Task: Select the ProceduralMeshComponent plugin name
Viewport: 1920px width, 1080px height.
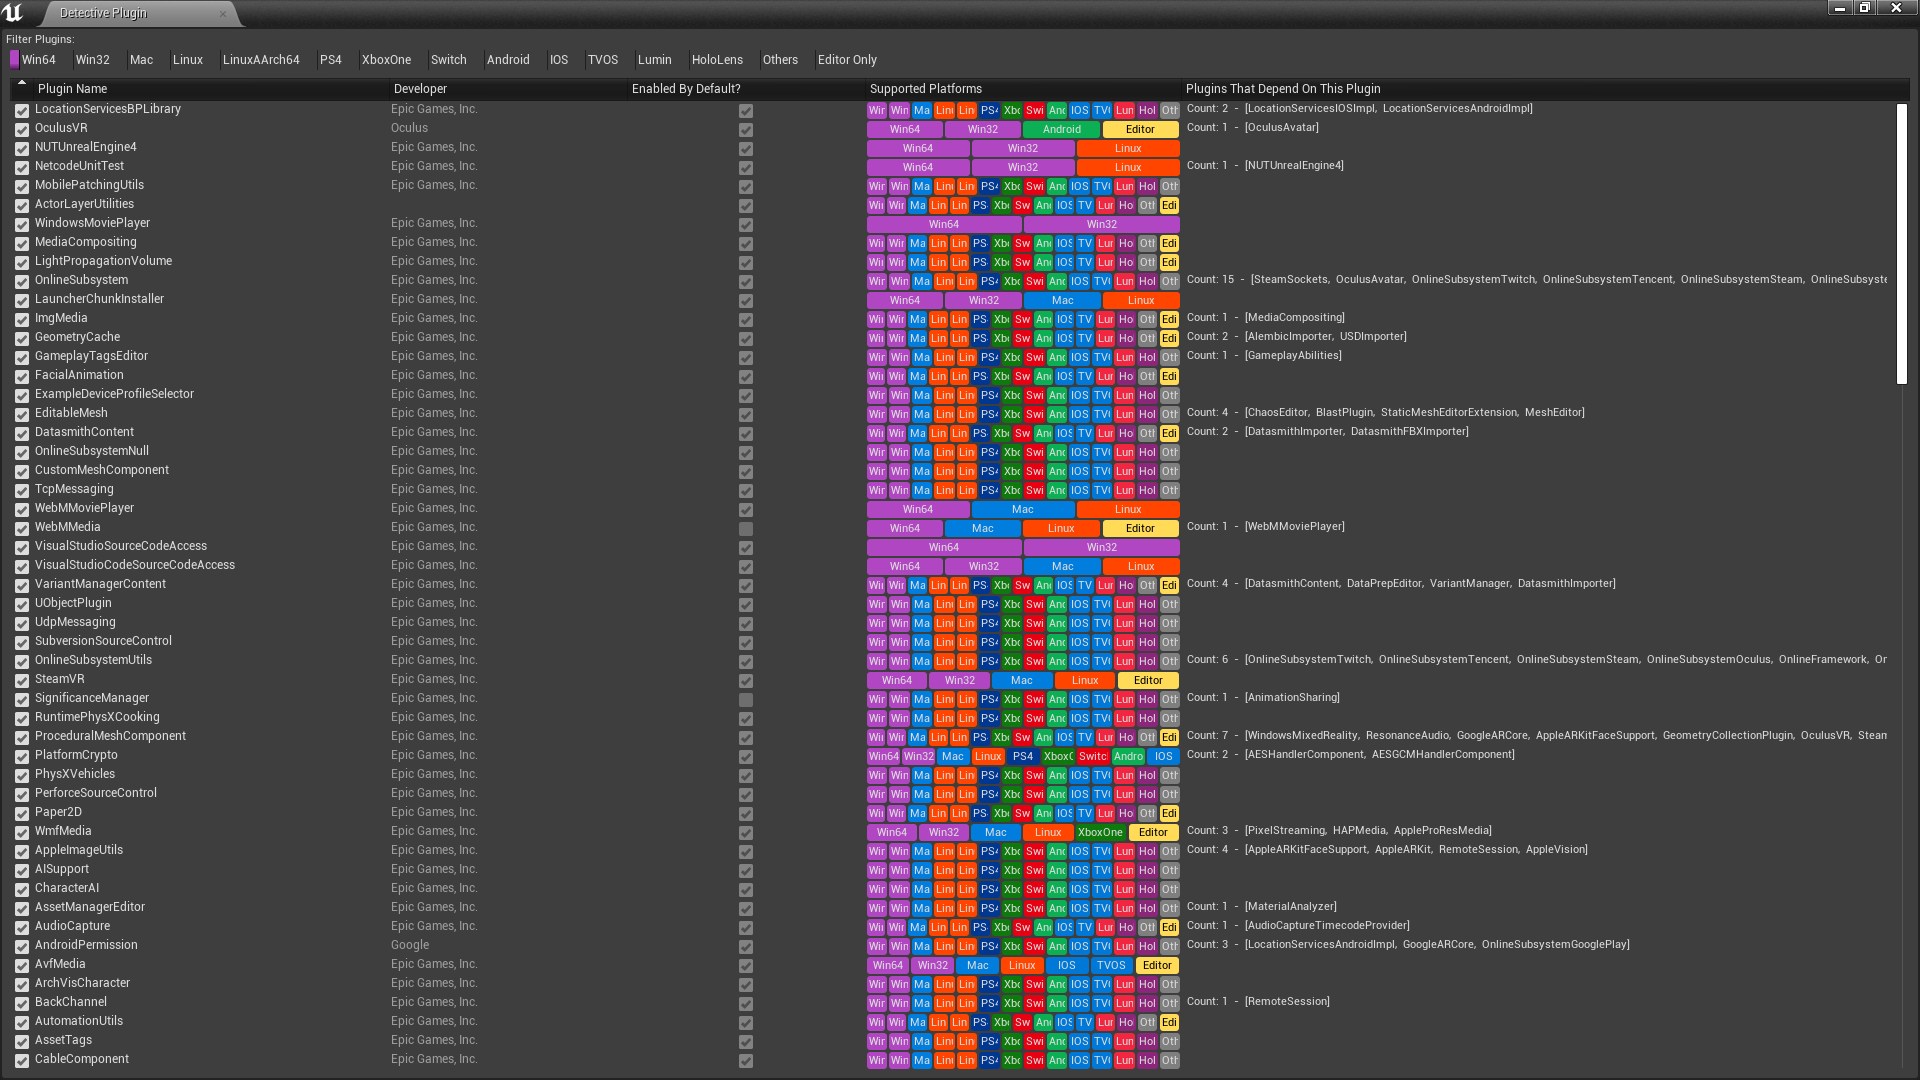Action: click(x=110, y=736)
